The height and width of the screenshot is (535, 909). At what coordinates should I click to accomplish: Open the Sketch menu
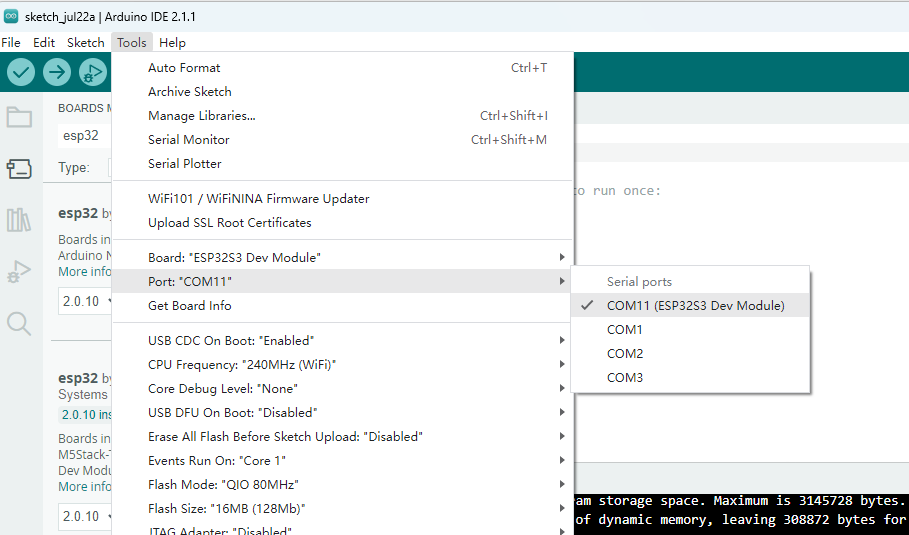point(86,42)
